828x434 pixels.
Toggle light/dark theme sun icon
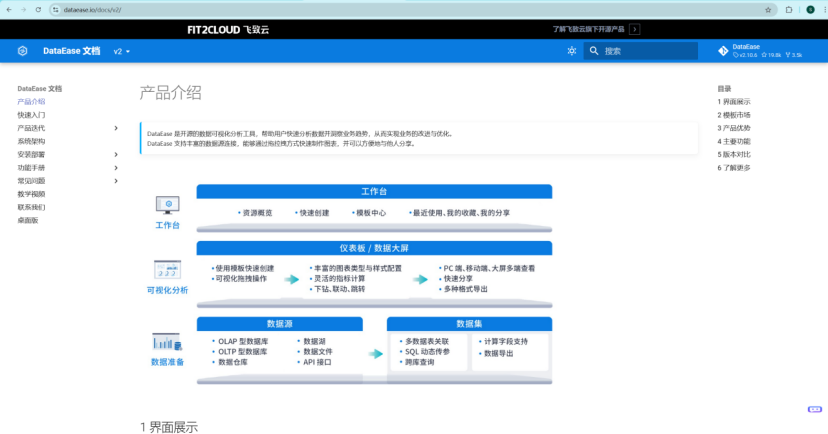coord(571,51)
